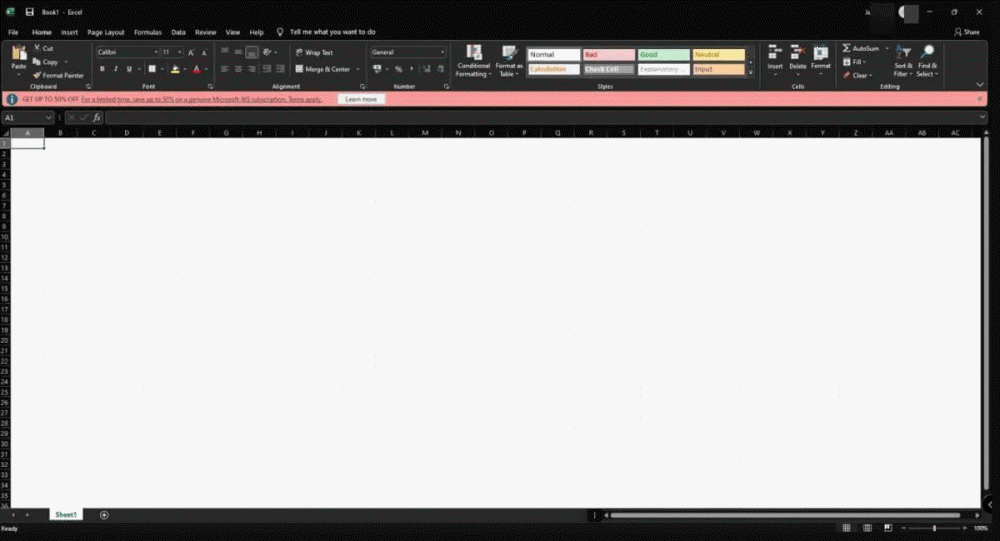The image size is (1000, 541).
Task: Click the Percent Style icon
Action: point(398,69)
